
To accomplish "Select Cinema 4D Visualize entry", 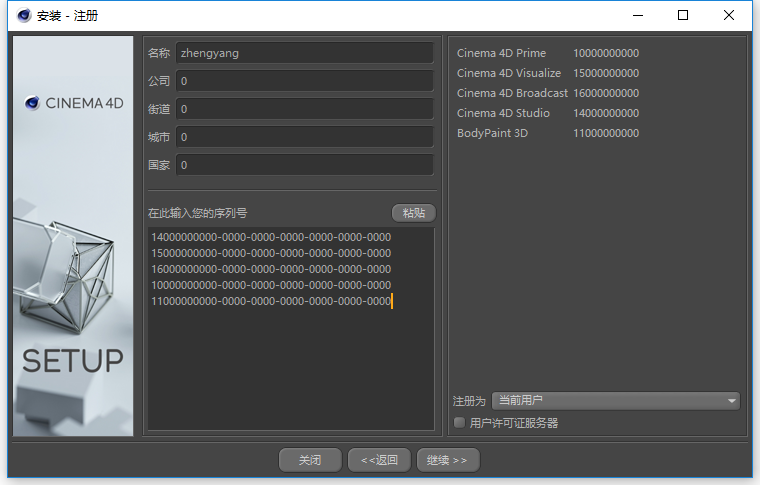I will pos(509,73).
